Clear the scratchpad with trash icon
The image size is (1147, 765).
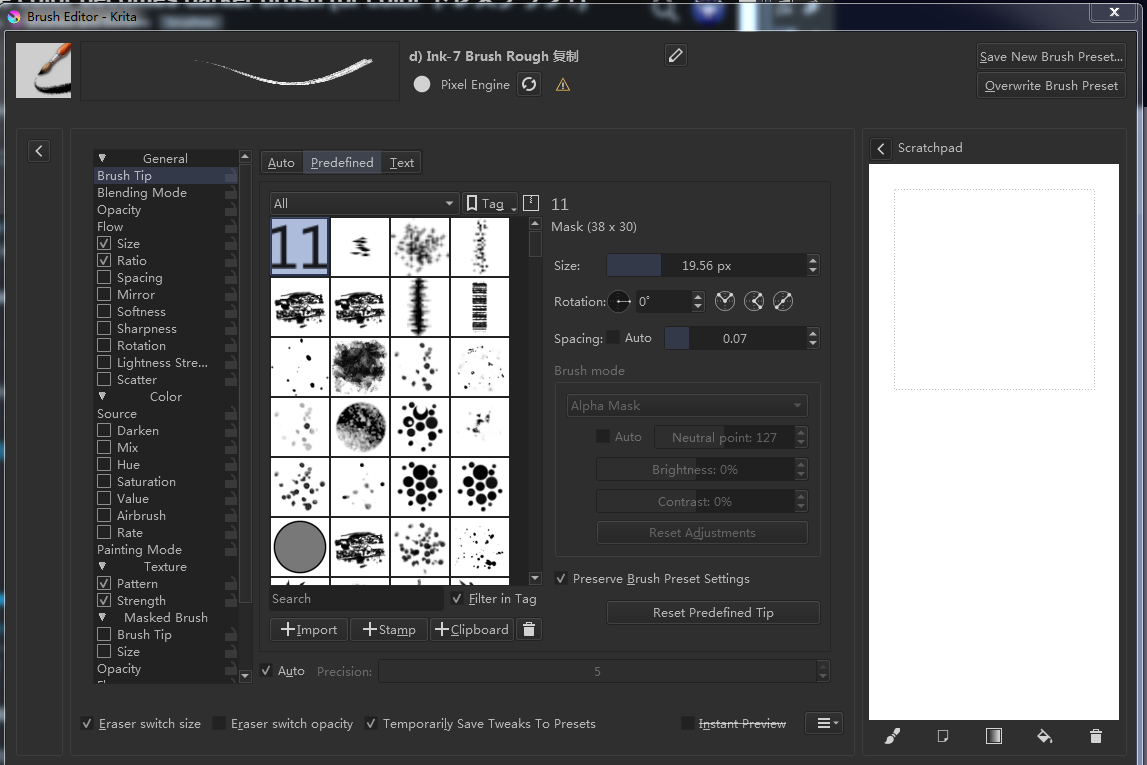1095,736
